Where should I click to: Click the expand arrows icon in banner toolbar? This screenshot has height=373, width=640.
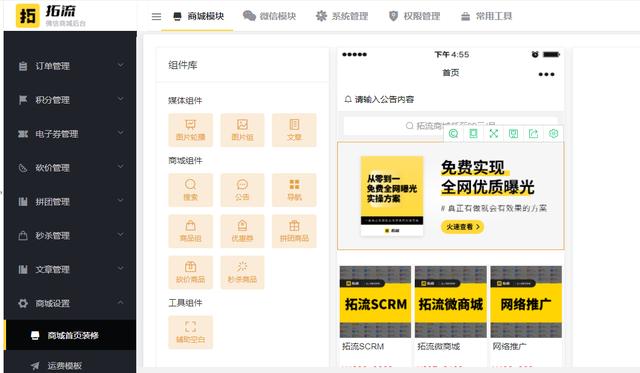493,133
